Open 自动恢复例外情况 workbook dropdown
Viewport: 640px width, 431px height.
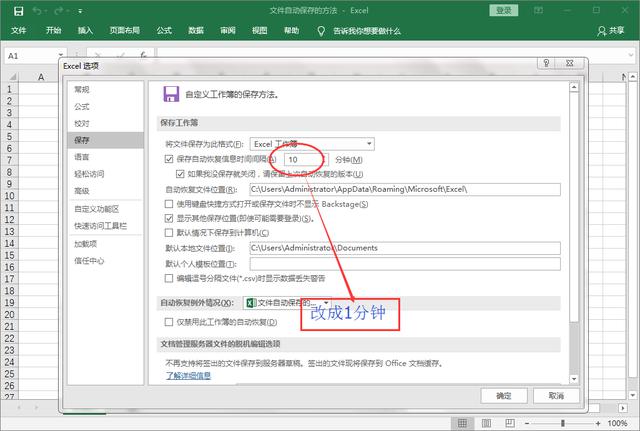pyautogui.click(x=287, y=303)
